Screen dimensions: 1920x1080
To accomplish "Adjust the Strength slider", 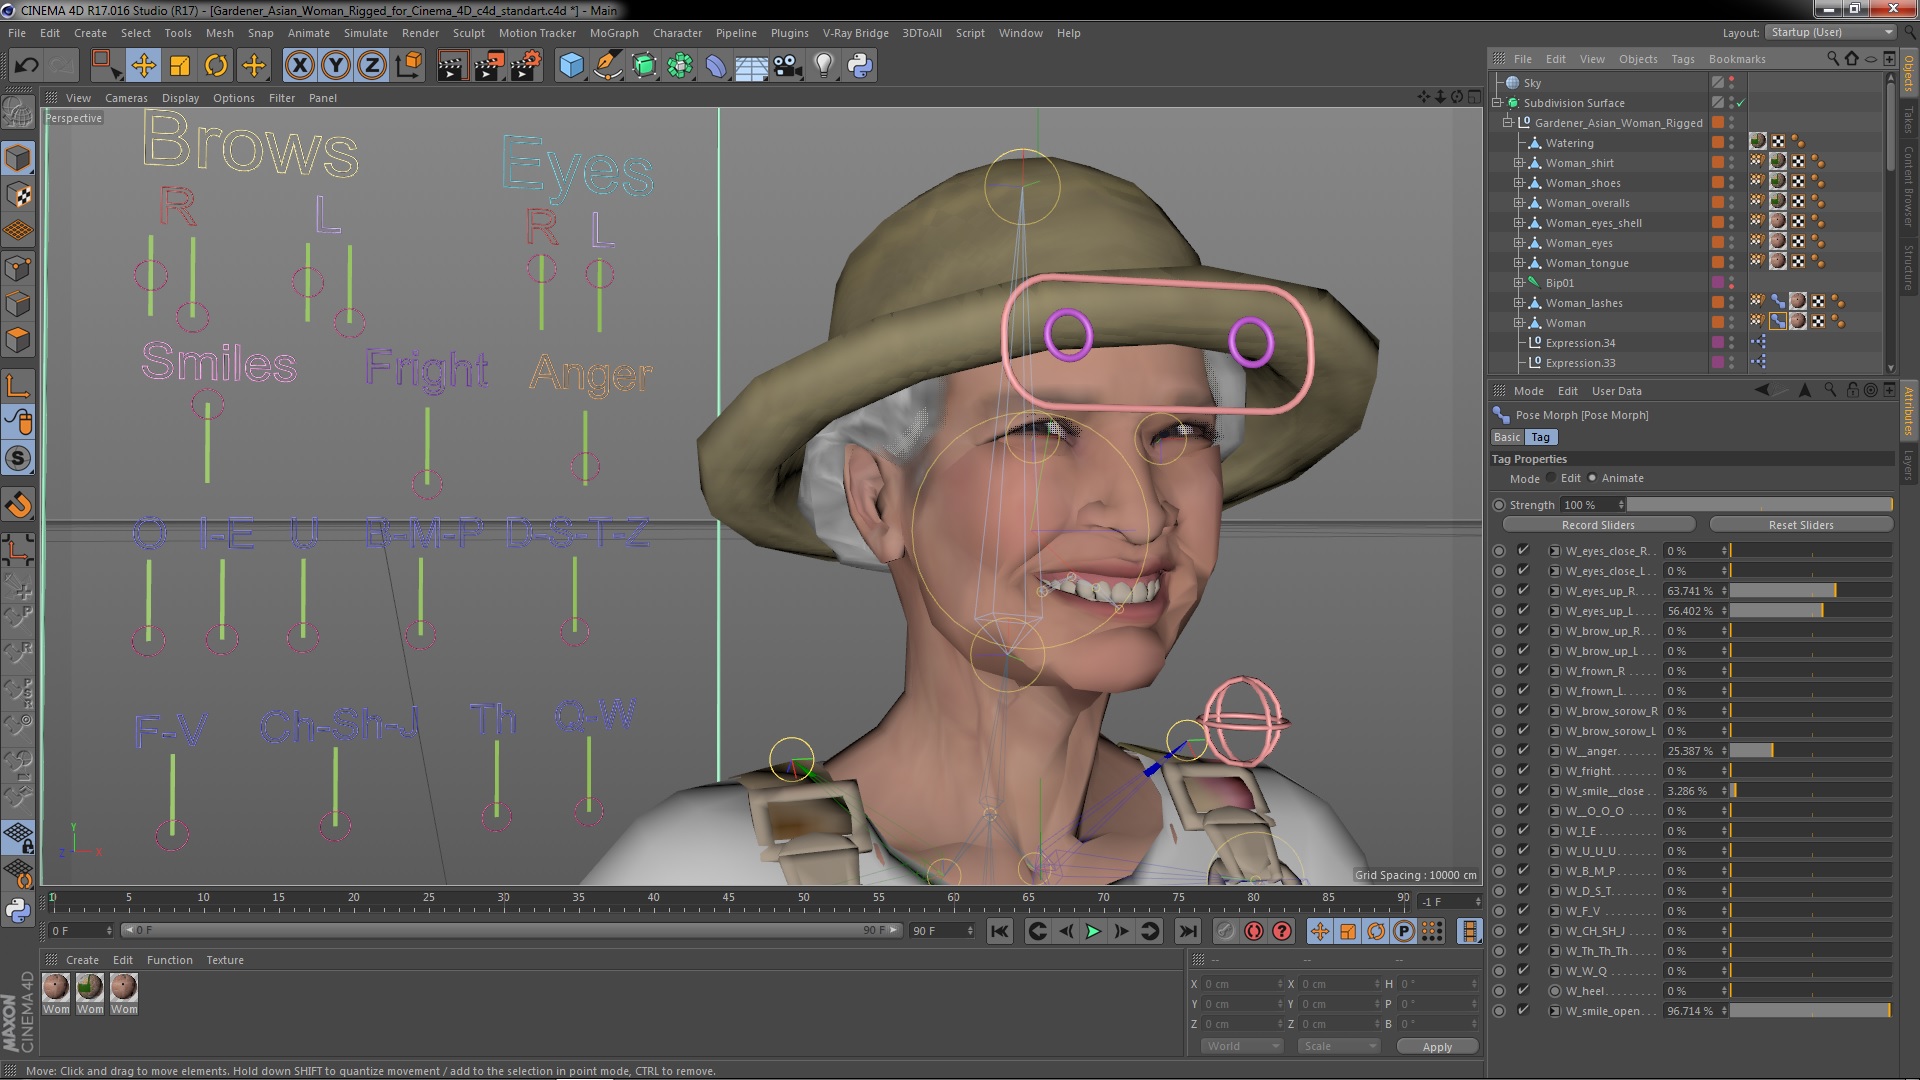I will [x=1760, y=505].
